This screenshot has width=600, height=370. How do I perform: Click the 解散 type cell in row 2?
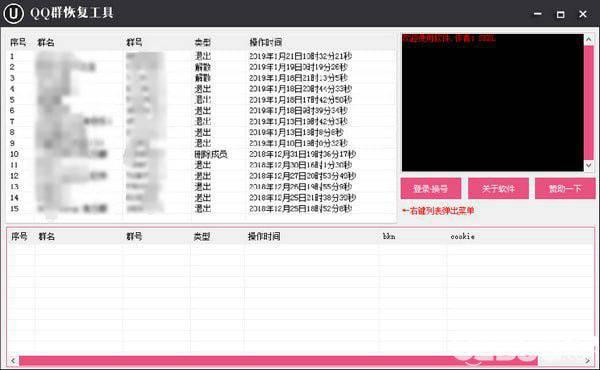click(x=202, y=67)
